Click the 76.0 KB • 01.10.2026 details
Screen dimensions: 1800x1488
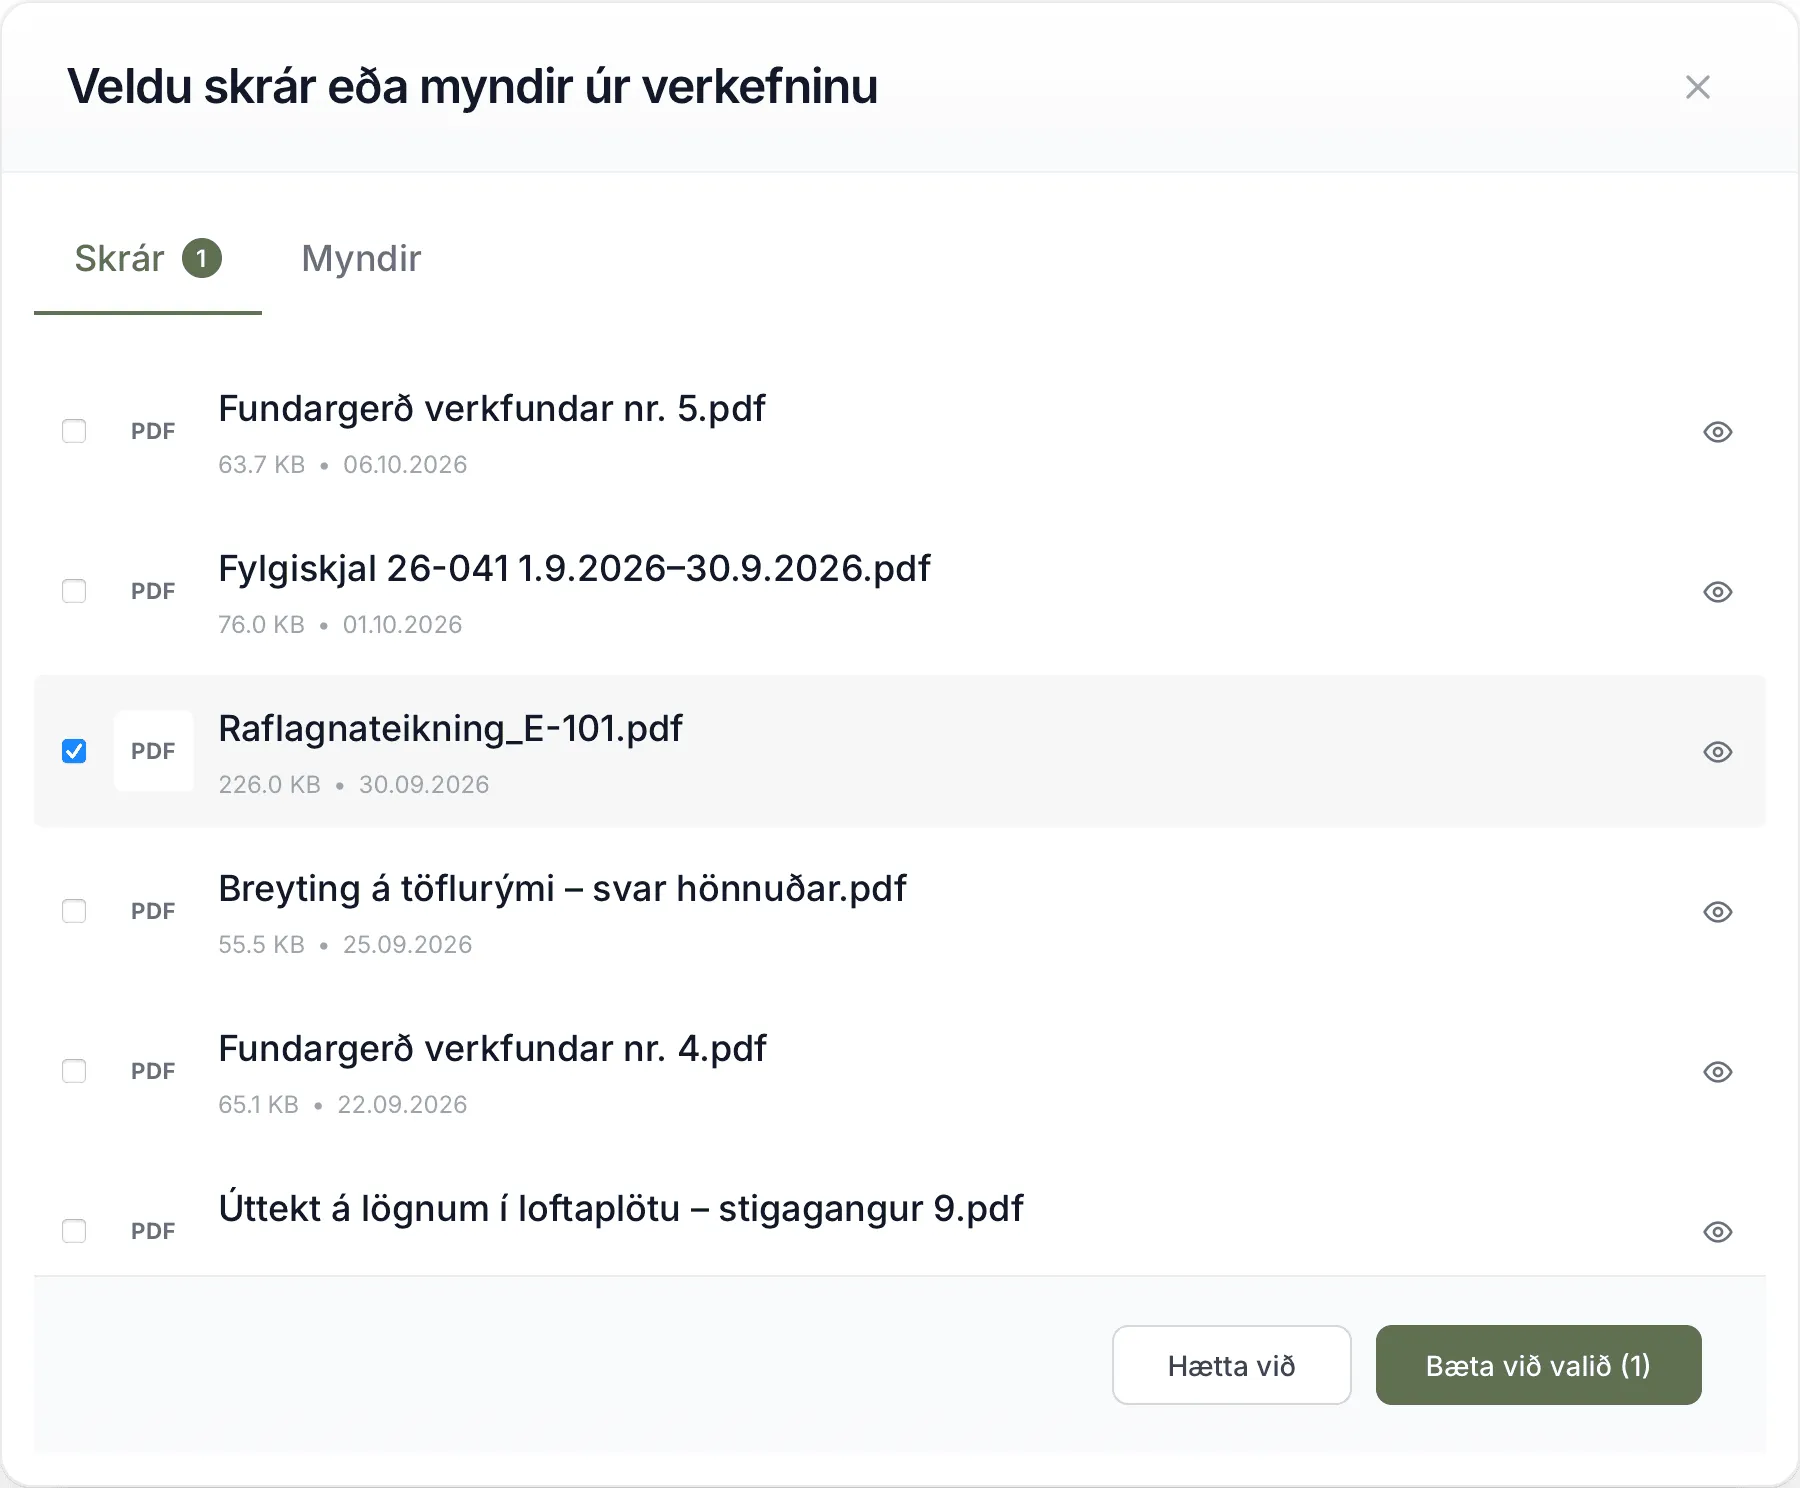pyautogui.click(x=340, y=625)
